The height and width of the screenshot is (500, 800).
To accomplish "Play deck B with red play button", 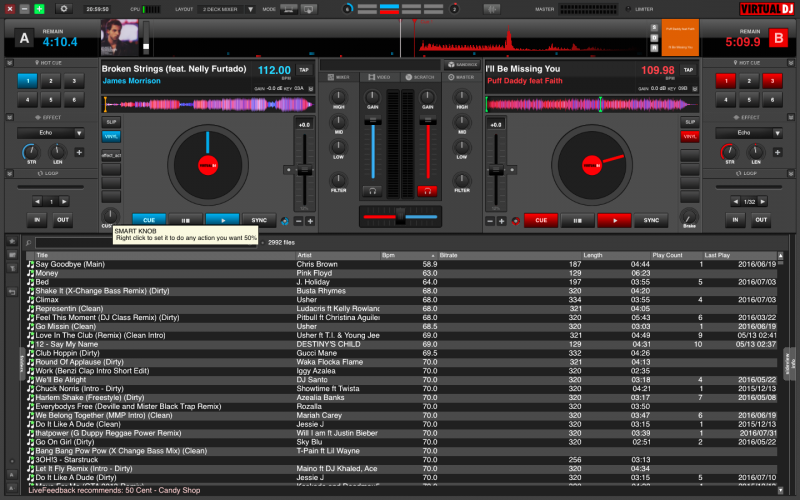I will click(x=614, y=220).
